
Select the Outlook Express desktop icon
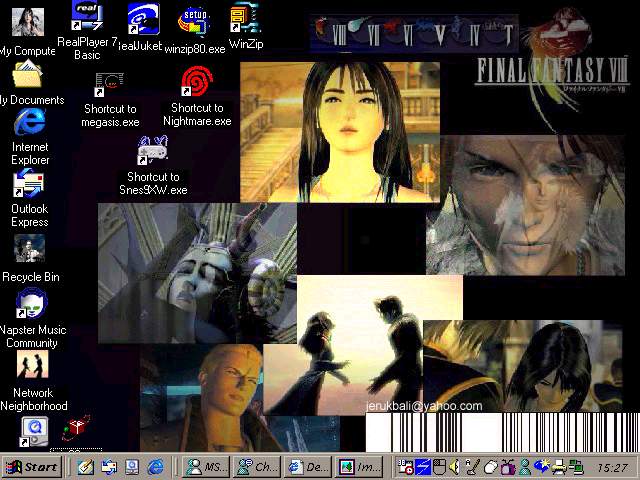pos(29,185)
